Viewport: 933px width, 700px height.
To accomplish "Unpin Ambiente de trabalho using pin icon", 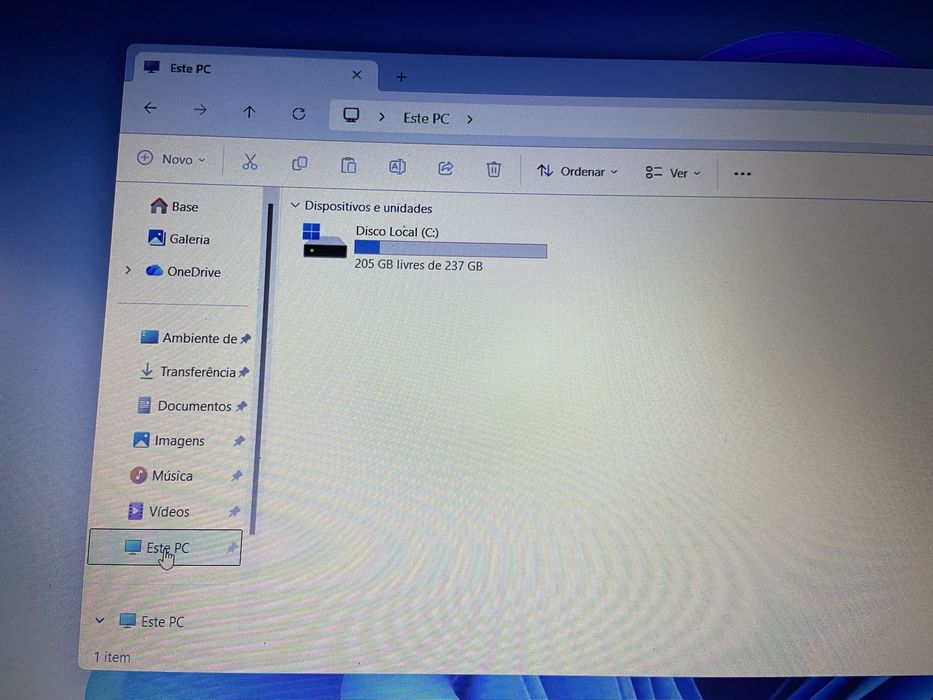I will coord(245,339).
